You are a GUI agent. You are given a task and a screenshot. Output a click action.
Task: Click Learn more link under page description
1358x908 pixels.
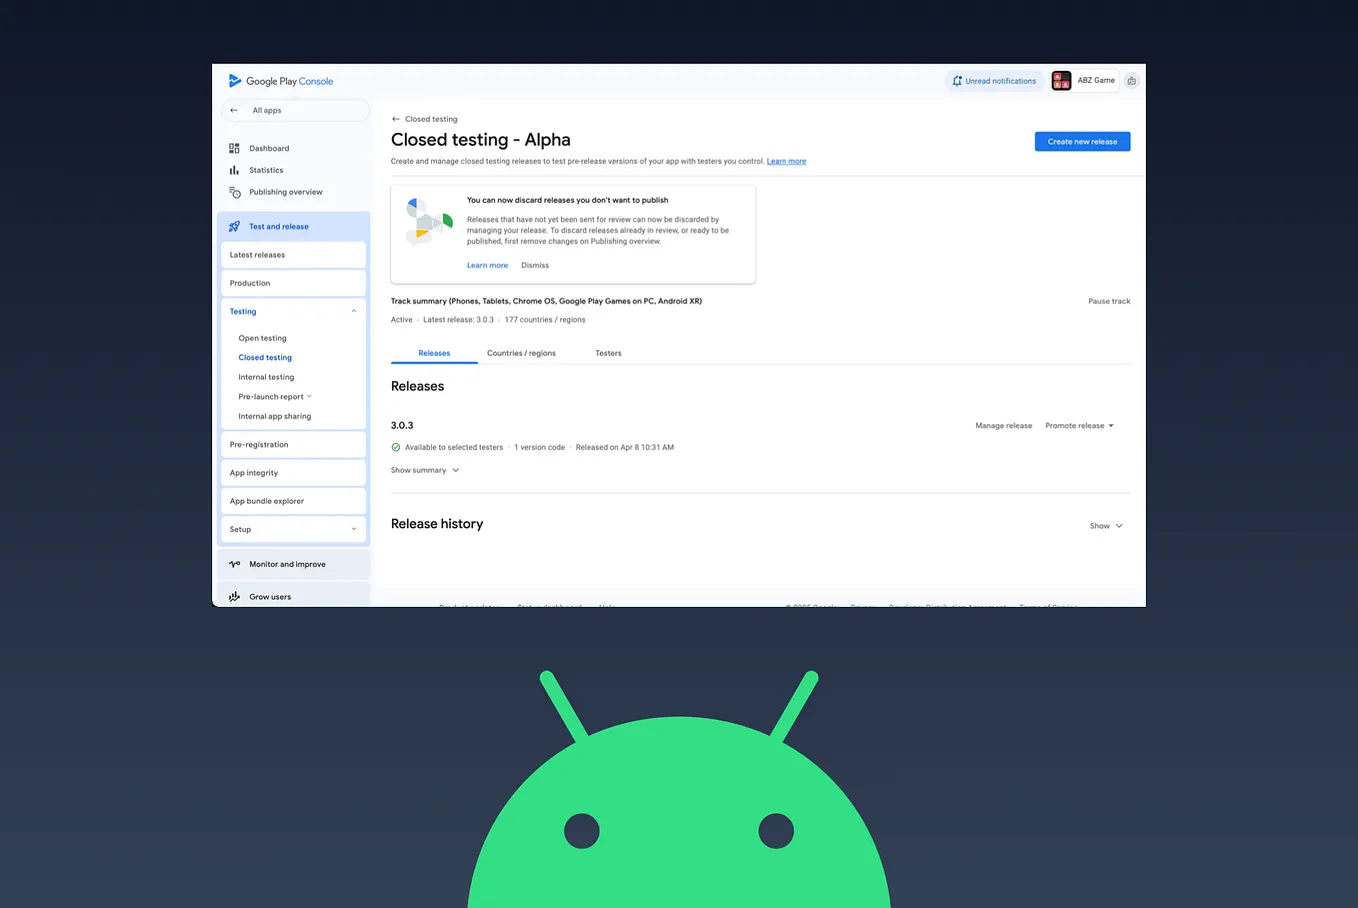tap(786, 161)
